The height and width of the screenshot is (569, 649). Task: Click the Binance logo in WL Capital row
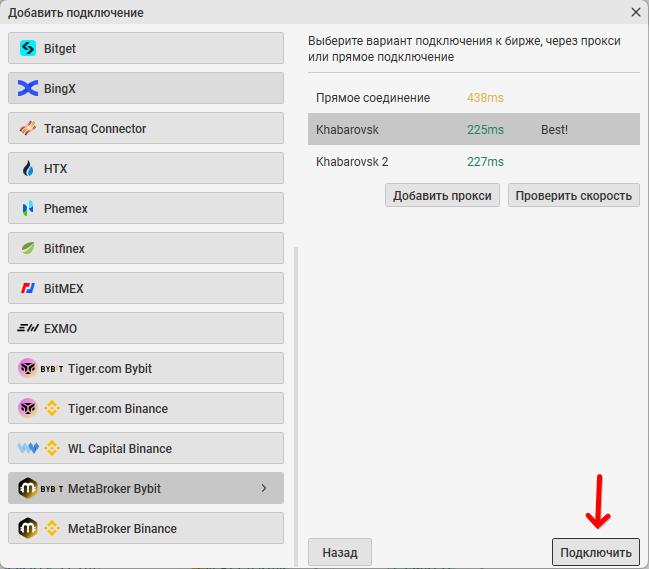(x=52, y=448)
